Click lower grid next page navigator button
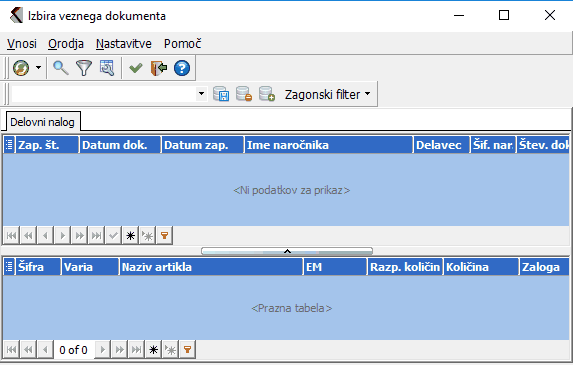Viewport: 573px width, 365px height. [x=119, y=350]
